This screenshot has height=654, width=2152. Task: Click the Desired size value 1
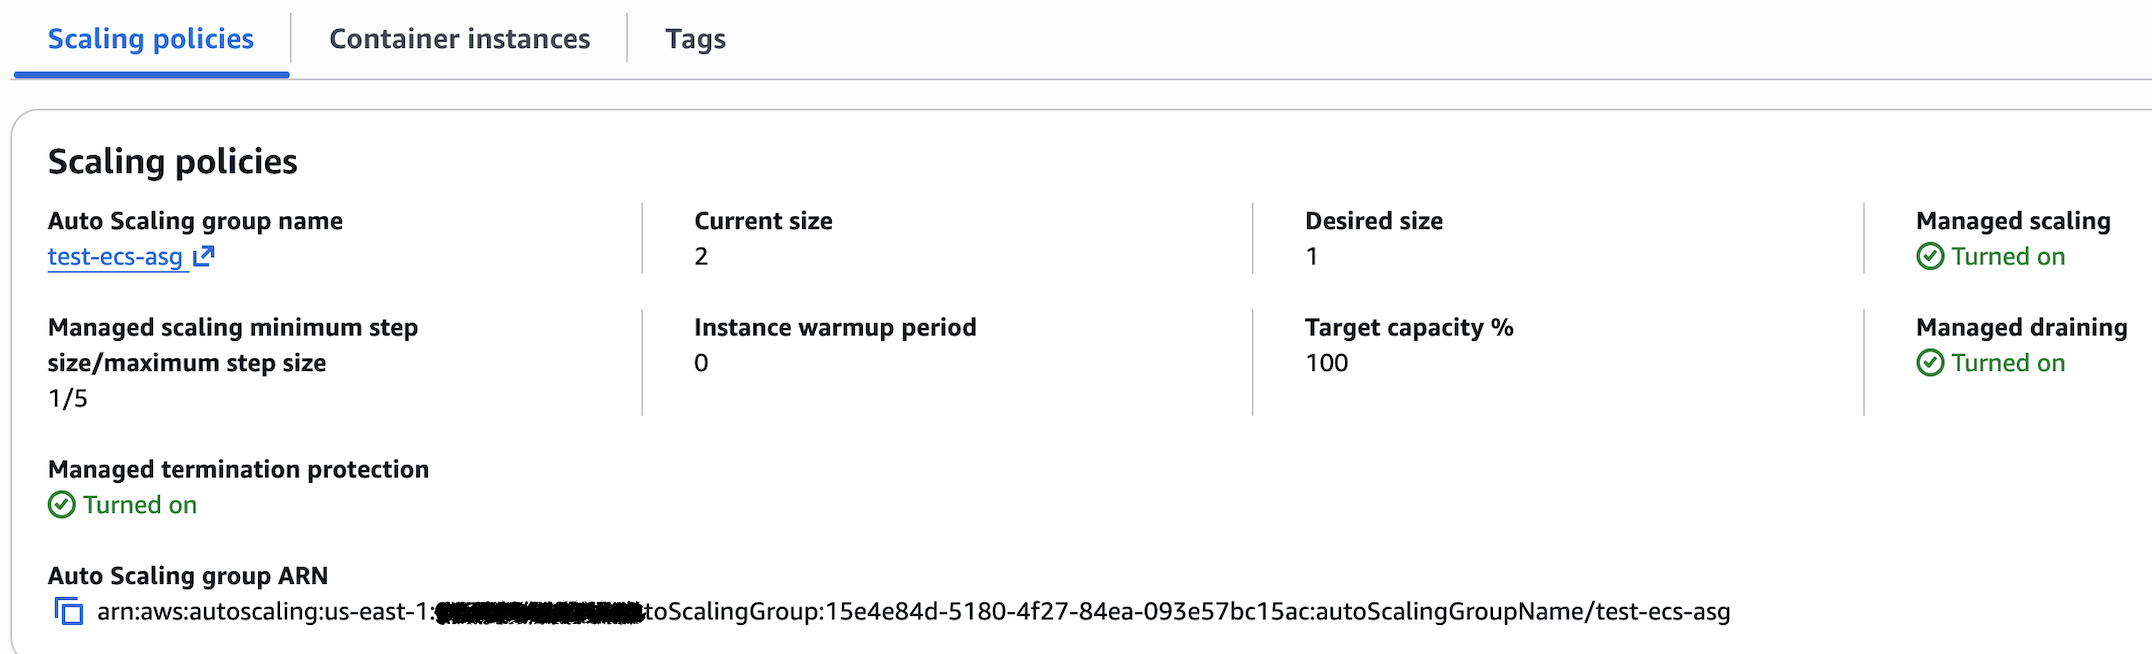click(1312, 257)
